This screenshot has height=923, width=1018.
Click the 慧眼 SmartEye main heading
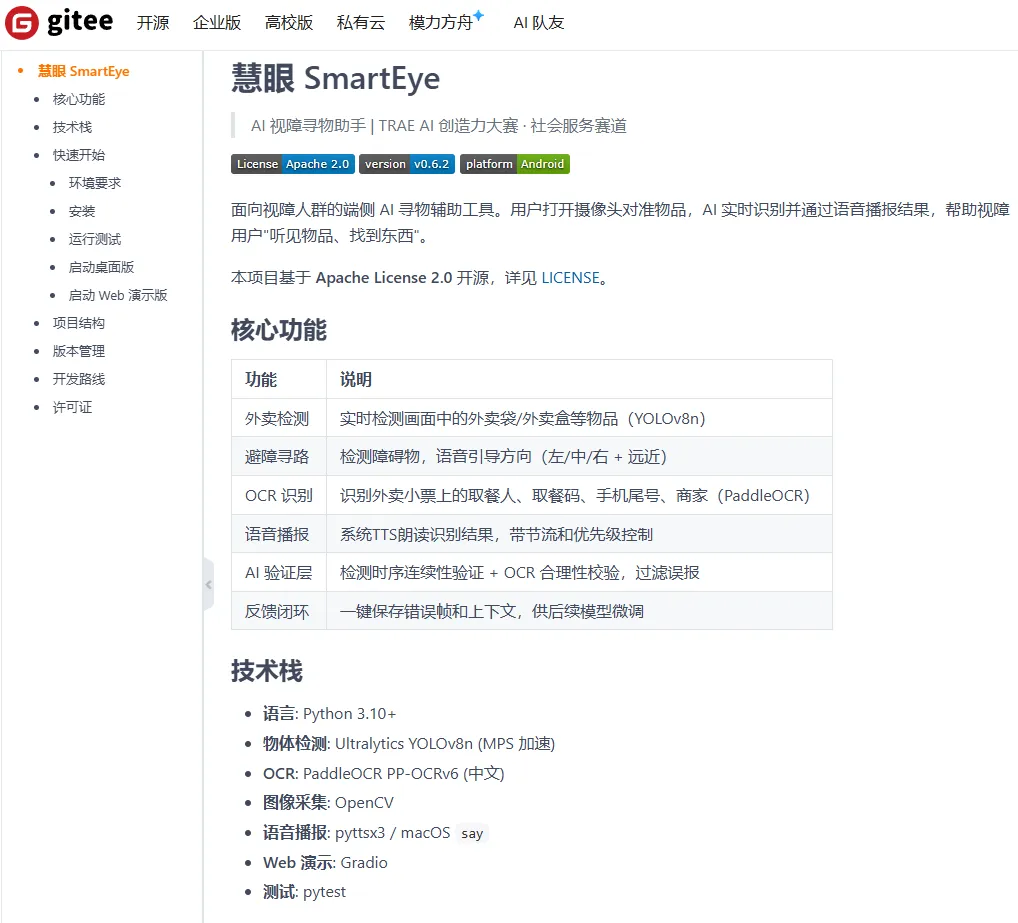[x=336, y=78]
